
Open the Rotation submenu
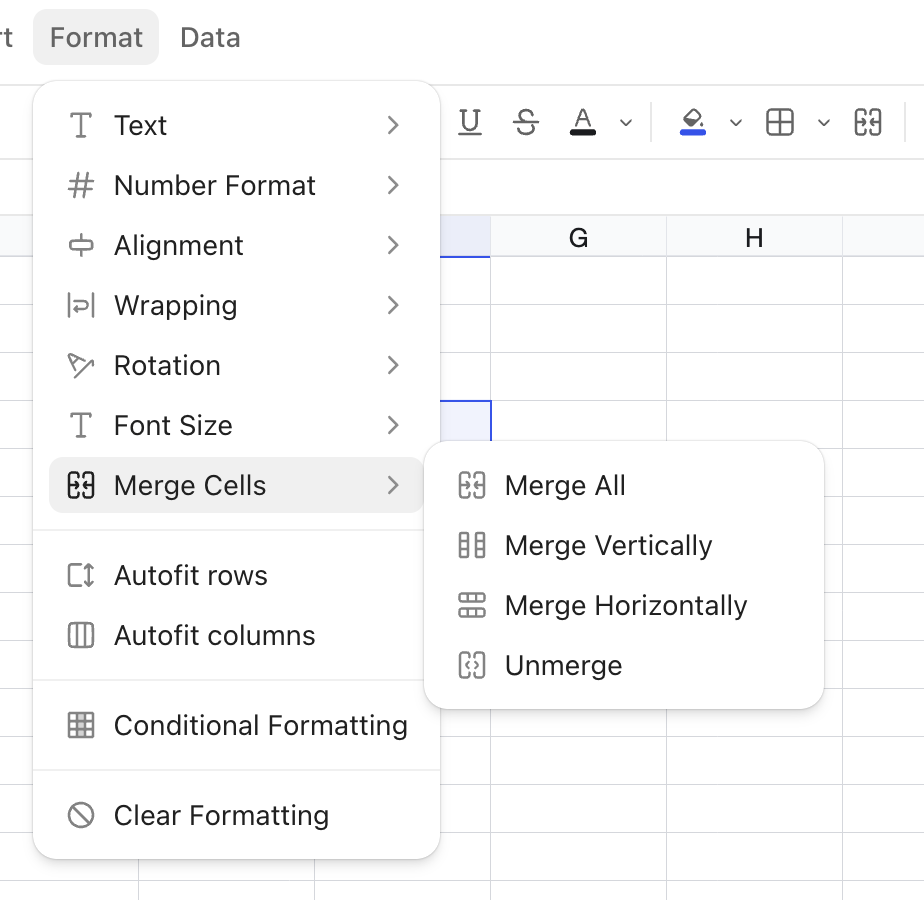(236, 365)
